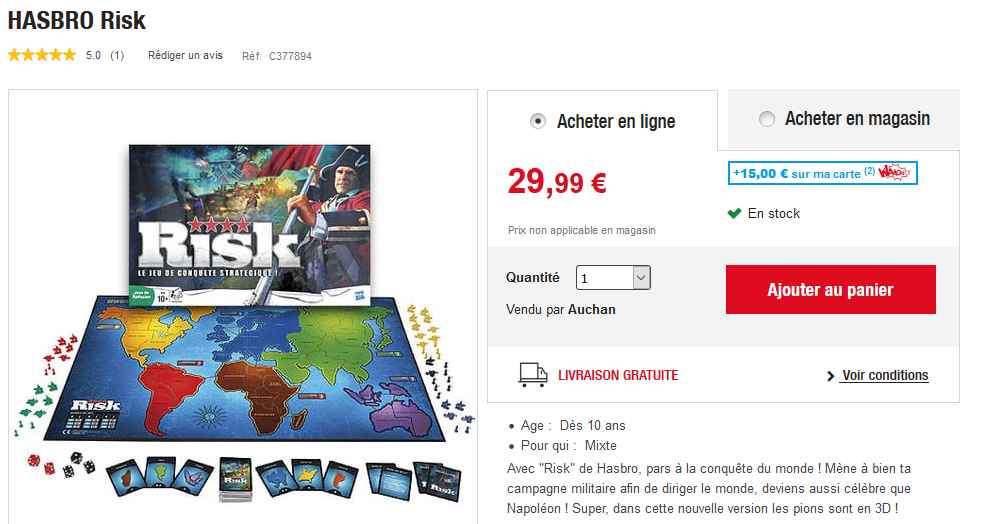Switch to the Acheter en ligne tab
The height and width of the screenshot is (524, 1008).
click(602, 121)
